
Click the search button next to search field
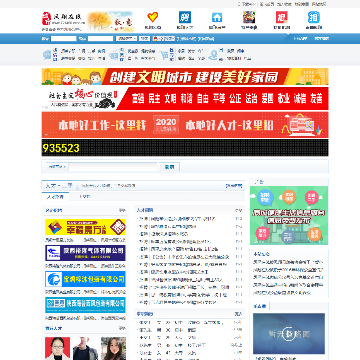[169, 167]
